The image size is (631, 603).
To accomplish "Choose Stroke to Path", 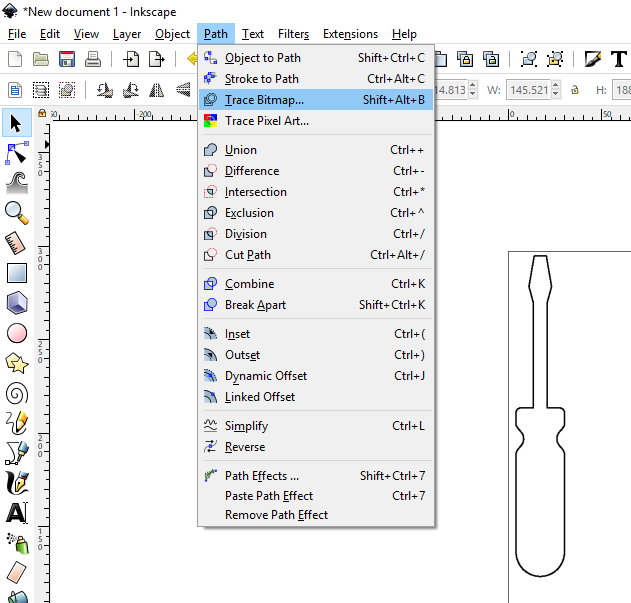I will 316,79.
